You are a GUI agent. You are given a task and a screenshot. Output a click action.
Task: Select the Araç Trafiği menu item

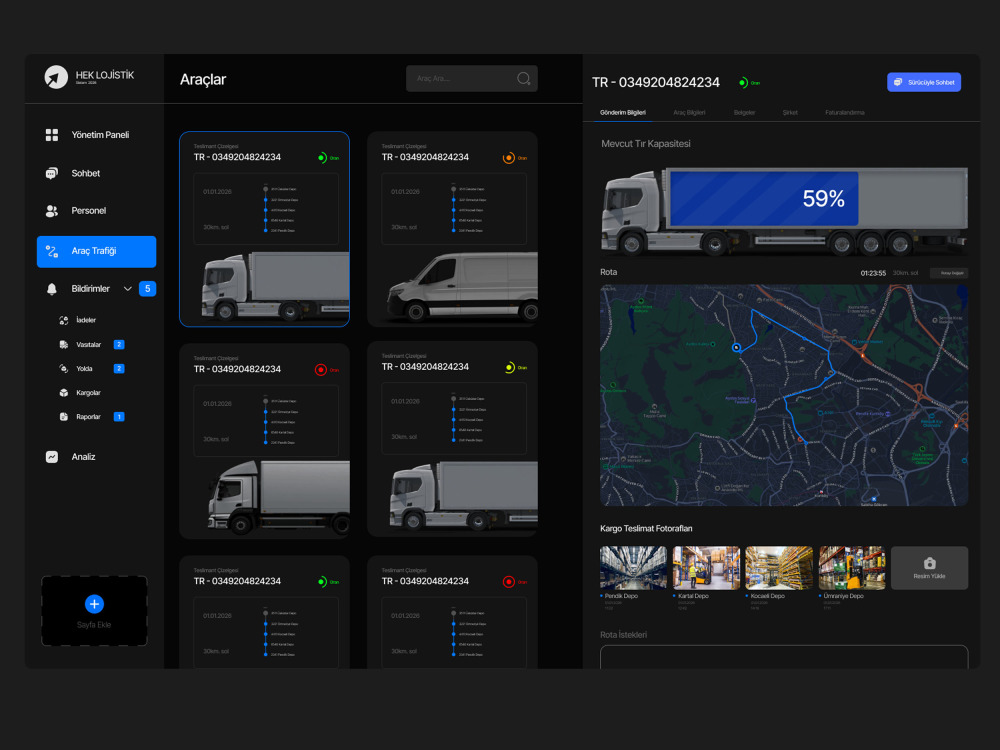coord(96,251)
